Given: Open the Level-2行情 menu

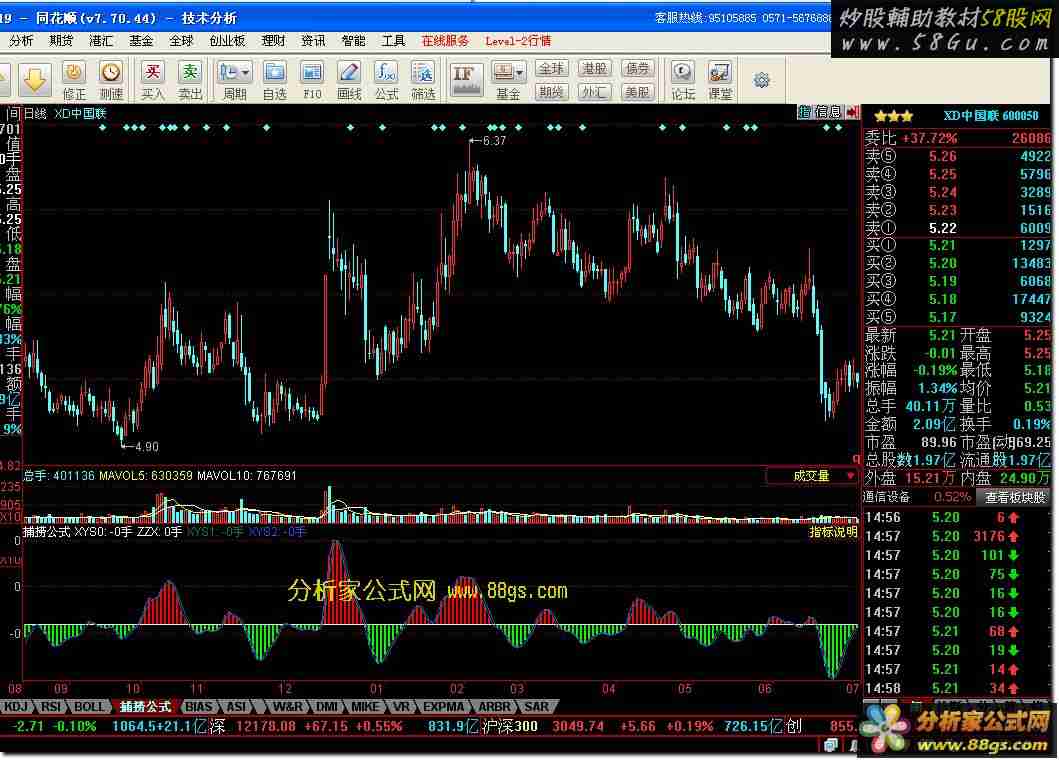Looking at the screenshot, I should pyautogui.click(x=518, y=41).
